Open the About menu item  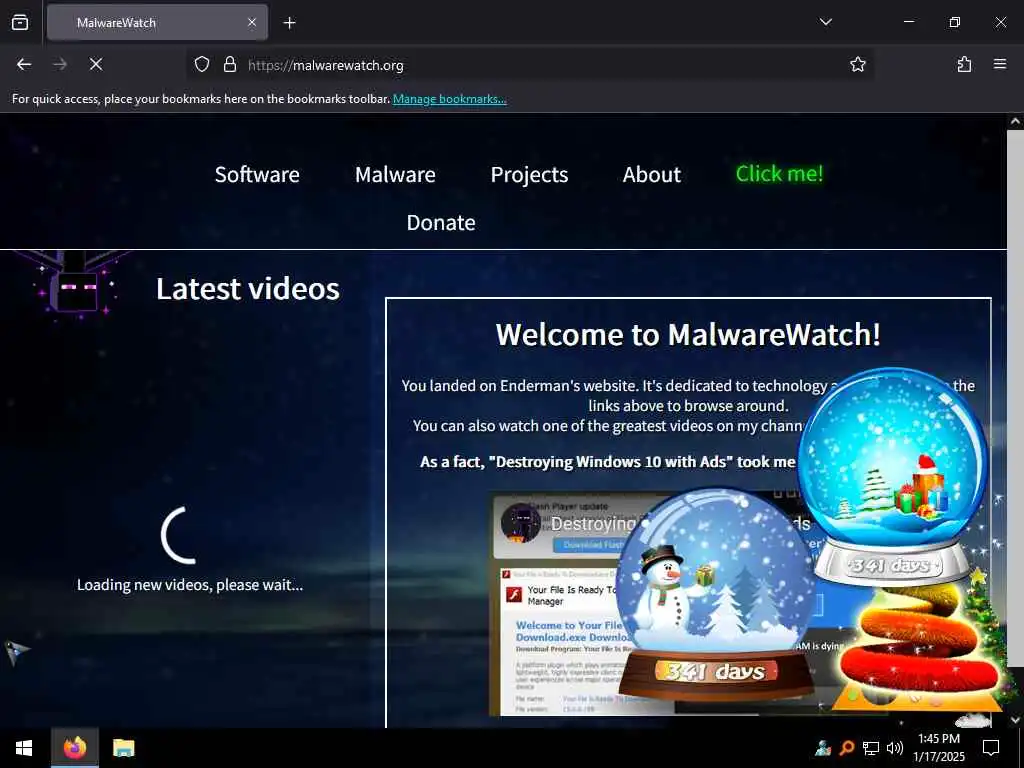pos(652,174)
